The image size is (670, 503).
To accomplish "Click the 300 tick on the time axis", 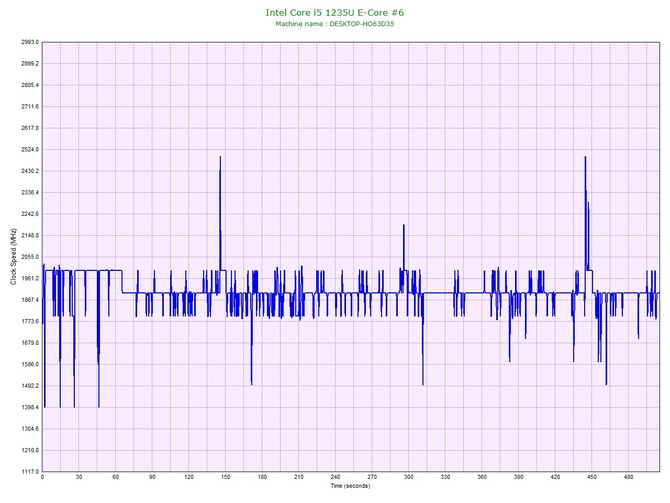I will coord(408,477).
